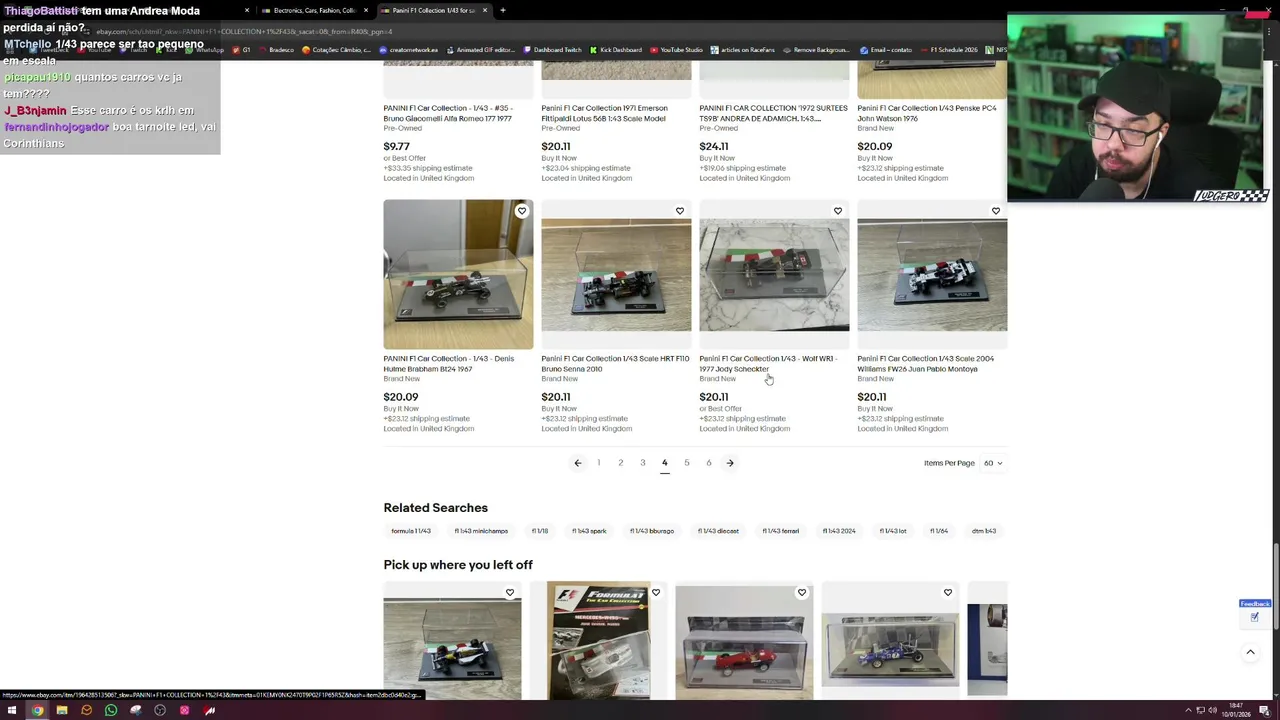Viewport: 1280px width, 720px height.
Task: Open Chrome from the taskbar
Action: click(37, 710)
